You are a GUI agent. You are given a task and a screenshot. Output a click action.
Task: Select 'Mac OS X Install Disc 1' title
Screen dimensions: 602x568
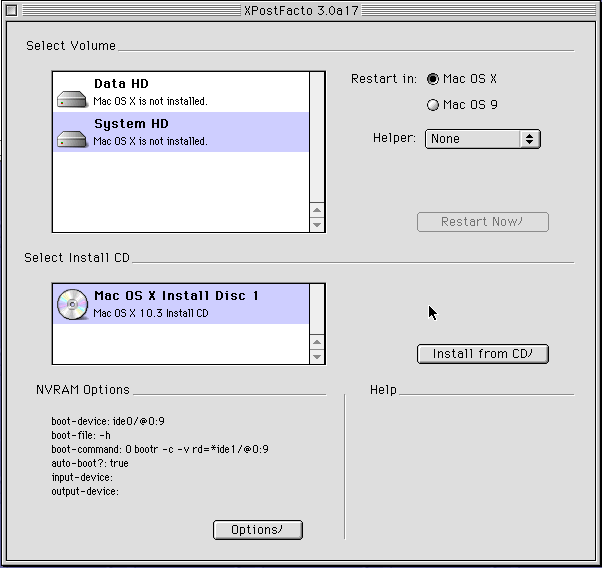point(176,296)
